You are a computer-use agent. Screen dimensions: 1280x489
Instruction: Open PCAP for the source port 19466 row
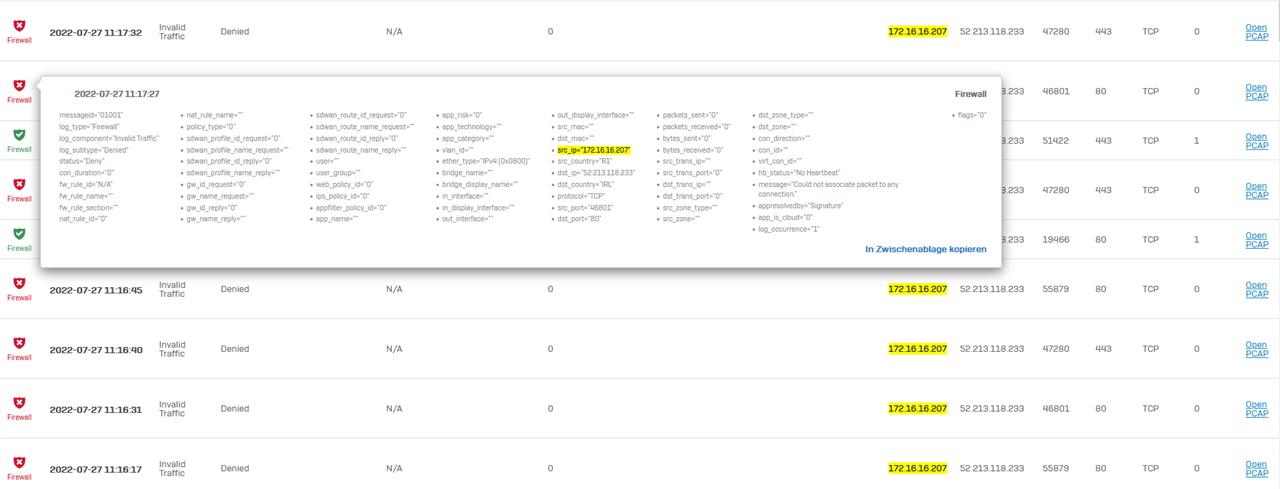click(1256, 240)
